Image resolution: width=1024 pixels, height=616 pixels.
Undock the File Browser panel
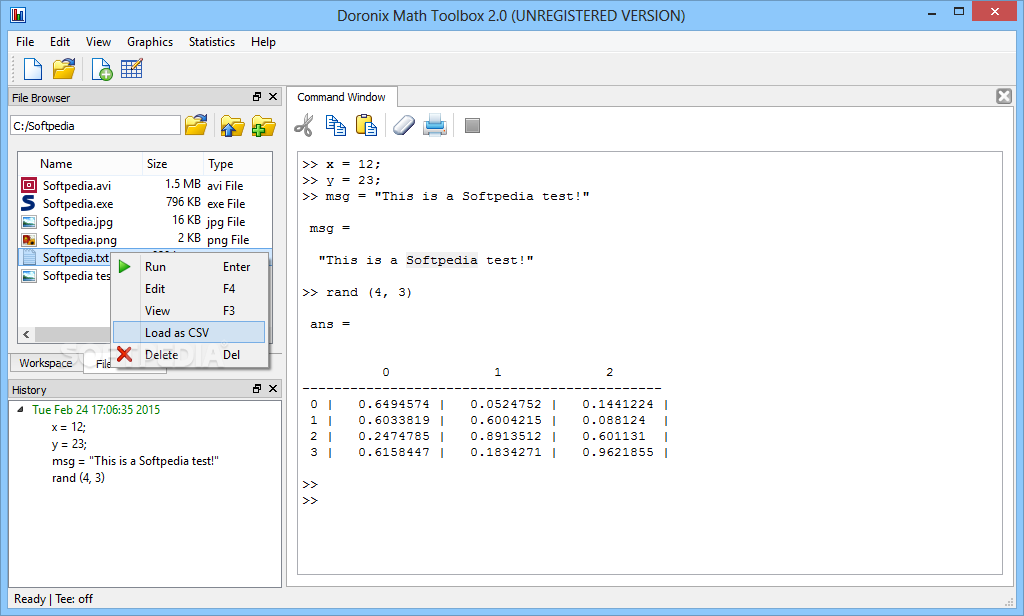[x=257, y=97]
